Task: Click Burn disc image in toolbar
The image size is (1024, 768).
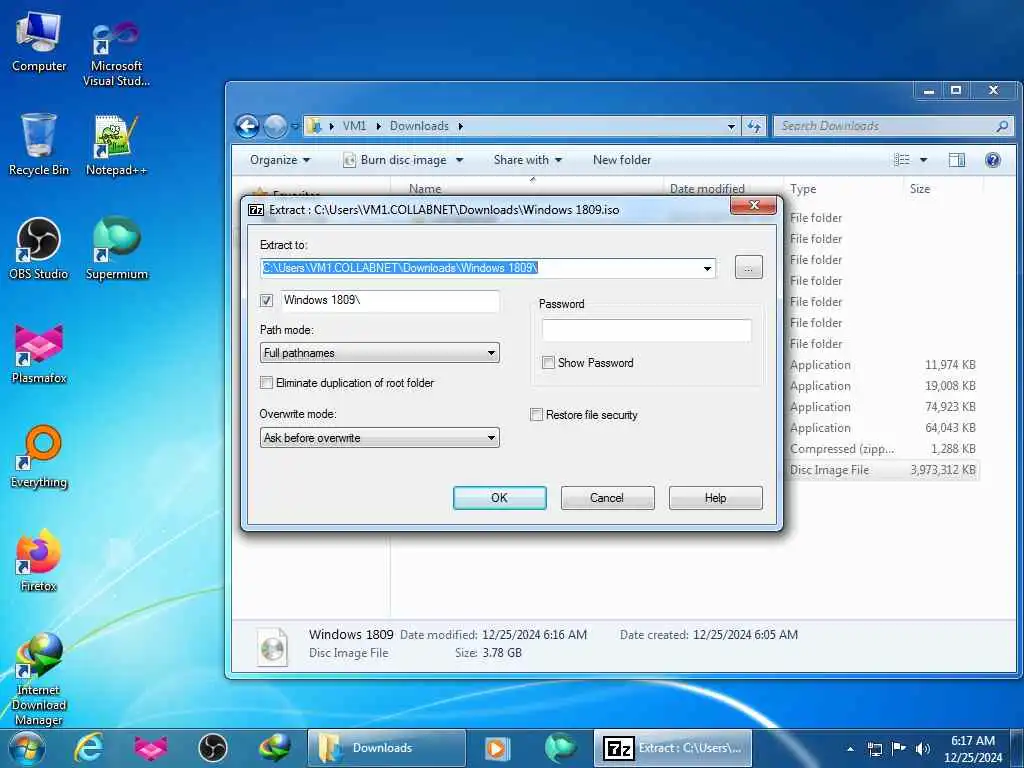Action: [x=396, y=160]
